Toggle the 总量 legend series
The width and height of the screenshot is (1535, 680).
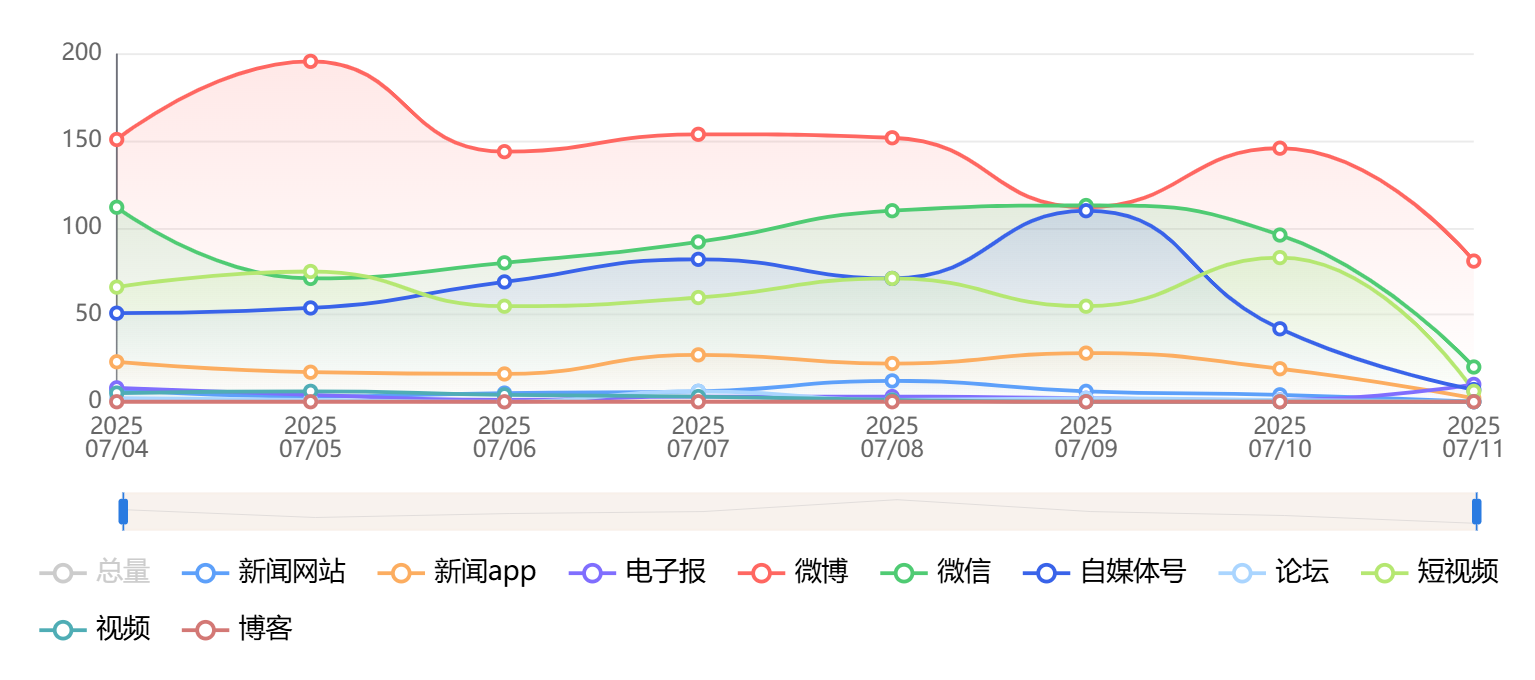point(96,572)
